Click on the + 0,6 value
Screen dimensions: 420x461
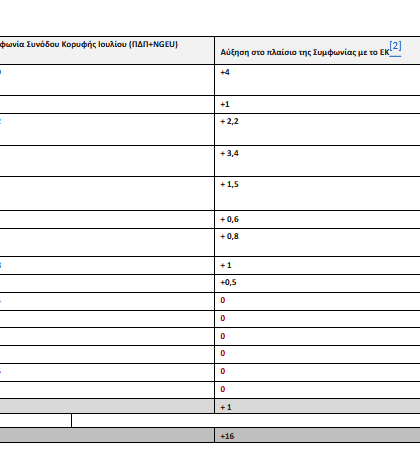229,219
